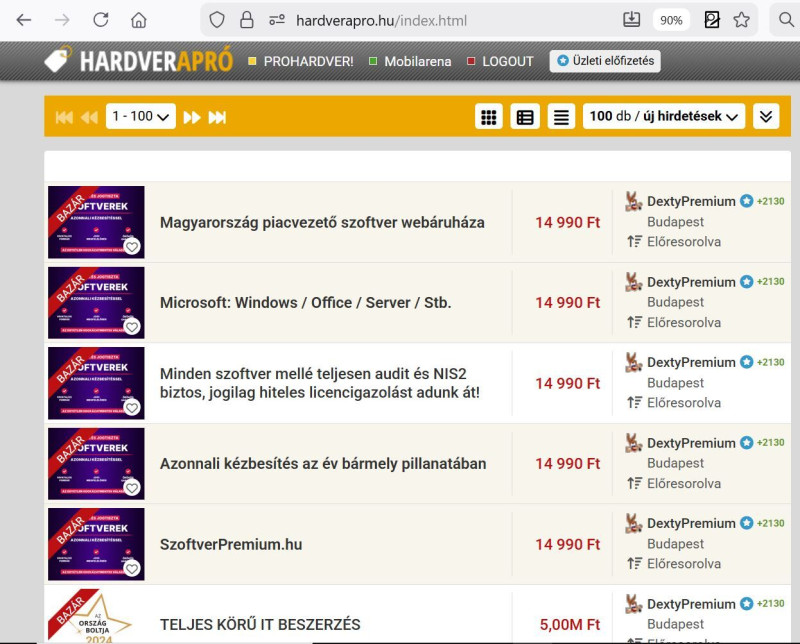Click the shield tracking protection icon

pyautogui.click(x=217, y=20)
